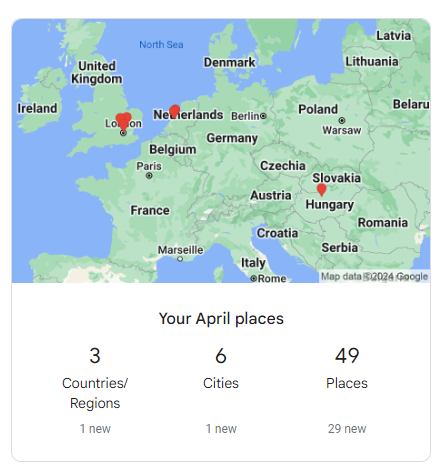Open the 6 Cities stat
This screenshot has height=474, width=442.
pos(221,368)
